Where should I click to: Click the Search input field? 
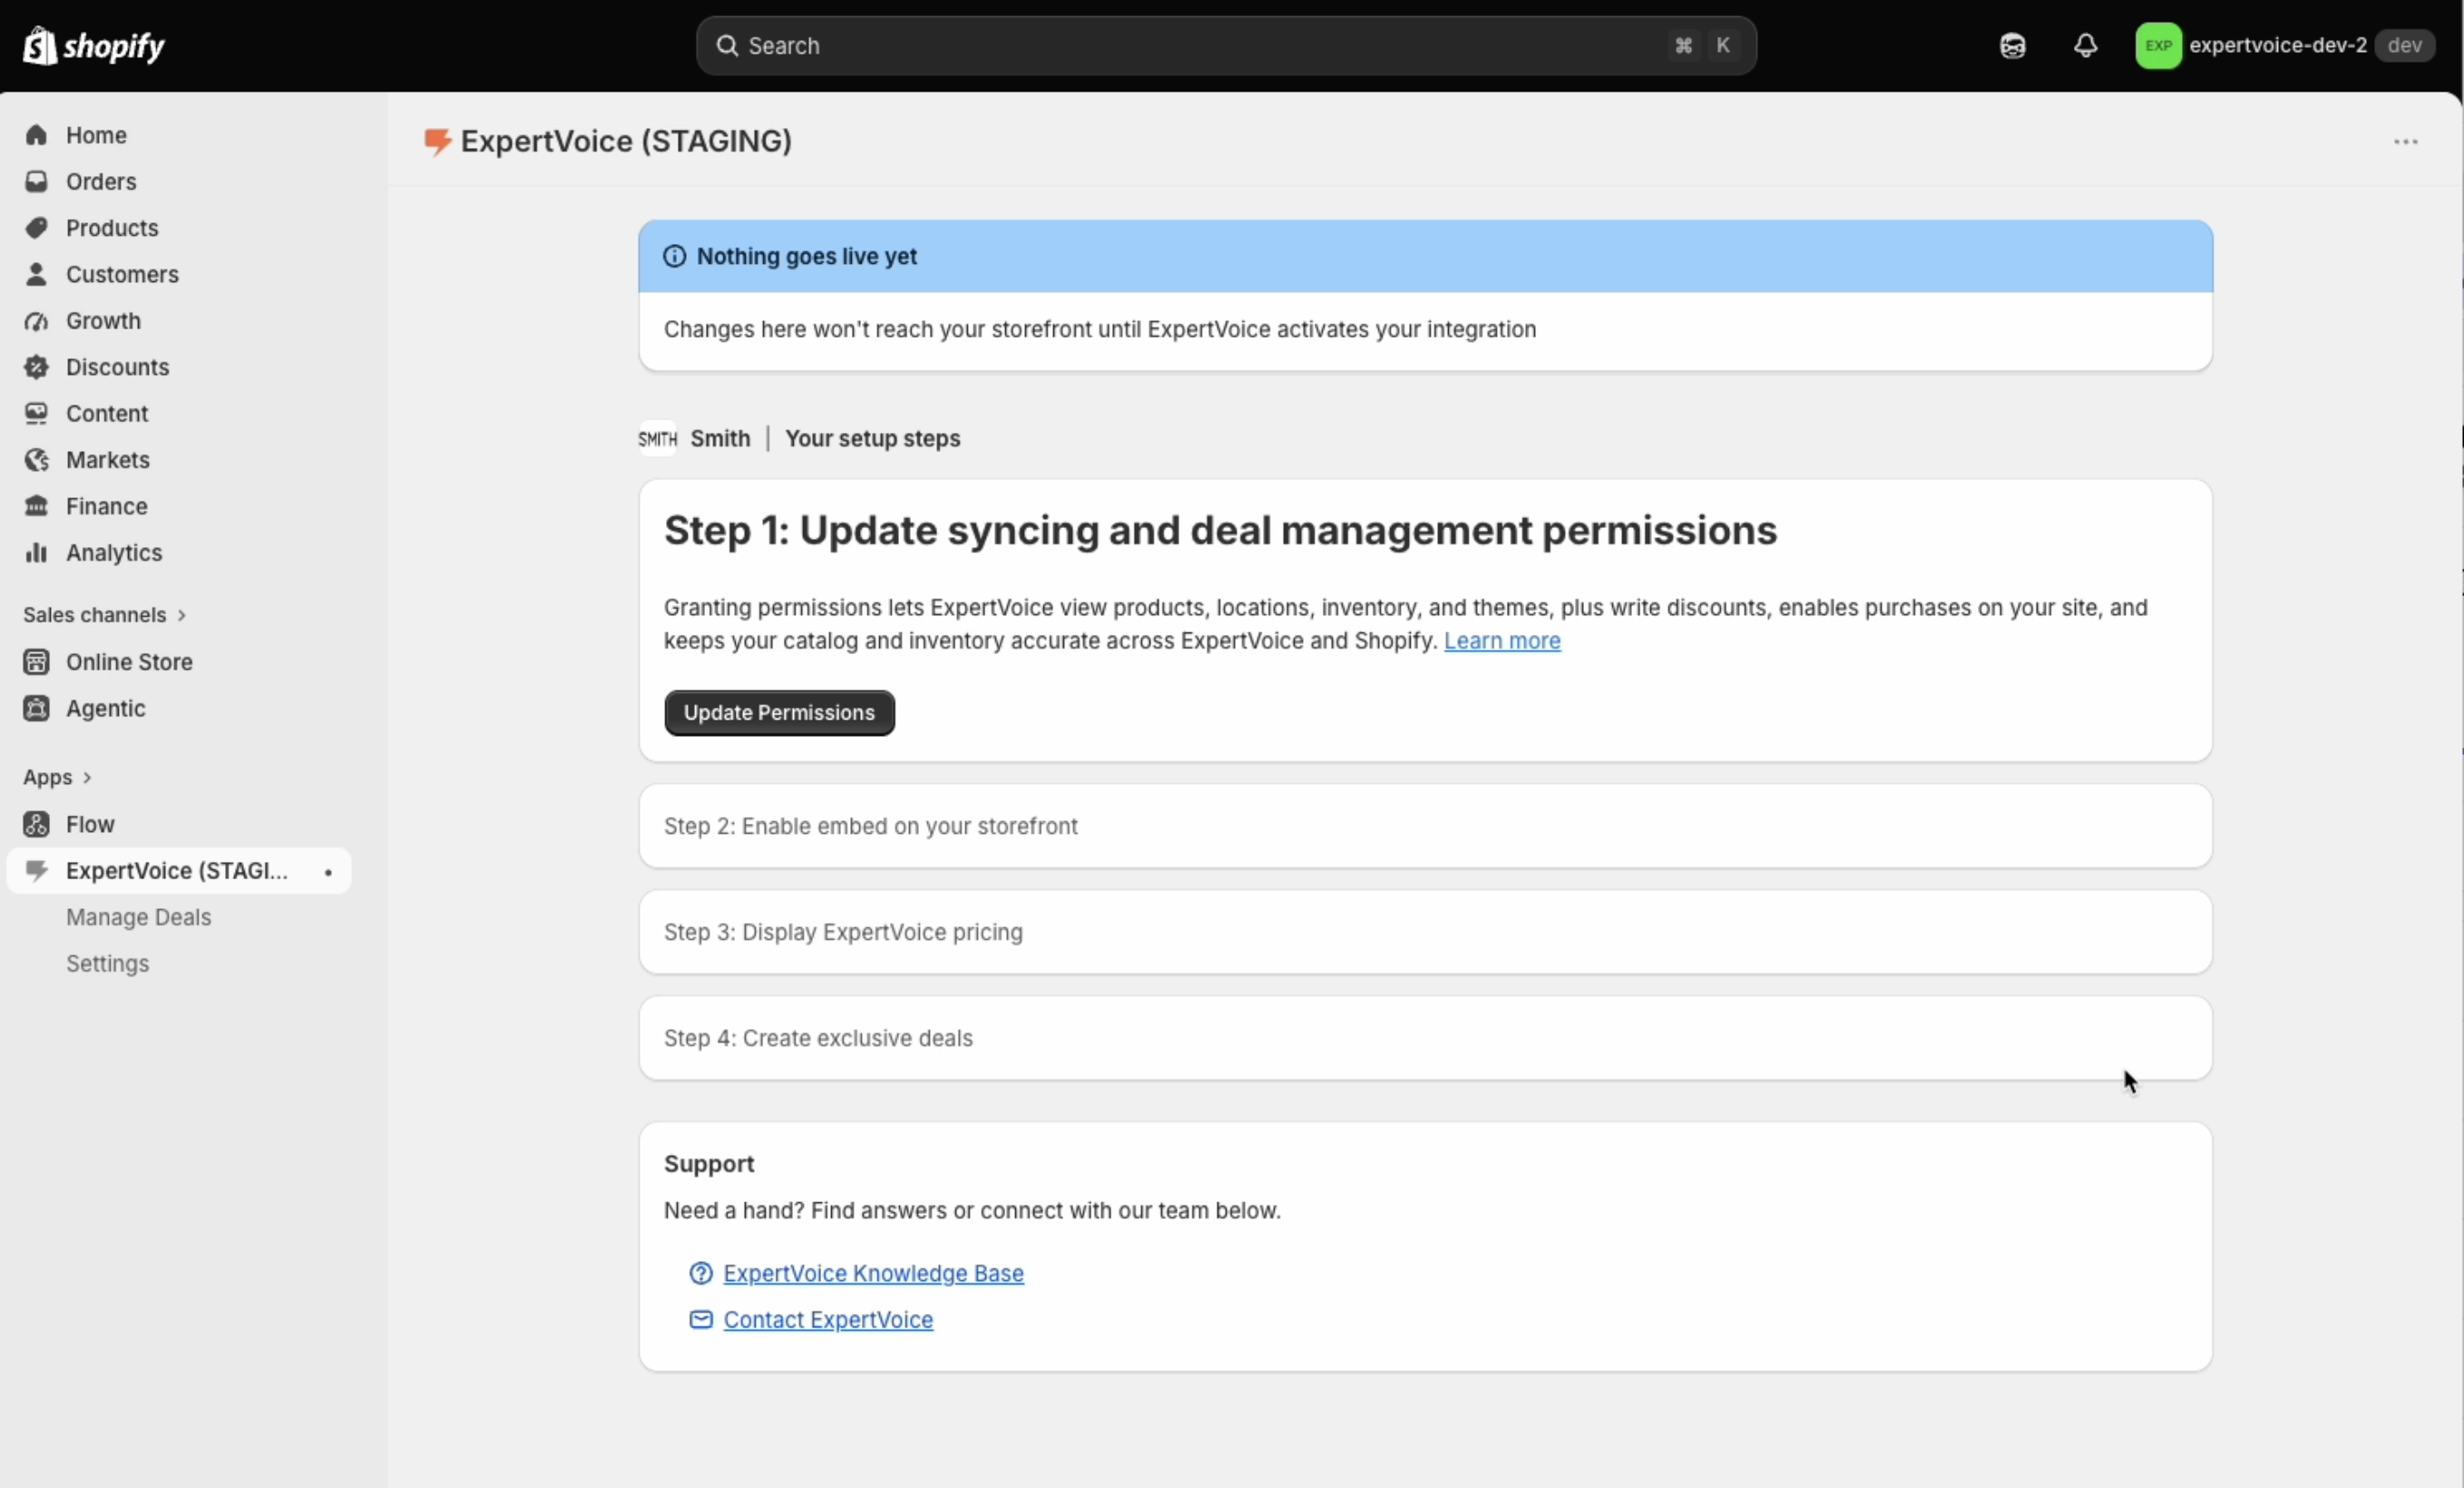tap(1226, 46)
